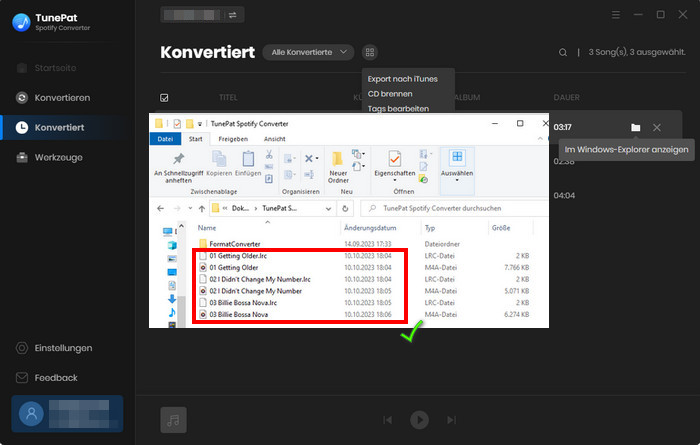Expand the Alle Konvertierte dropdown
Screen dimensions: 700x445
coord(309,52)
